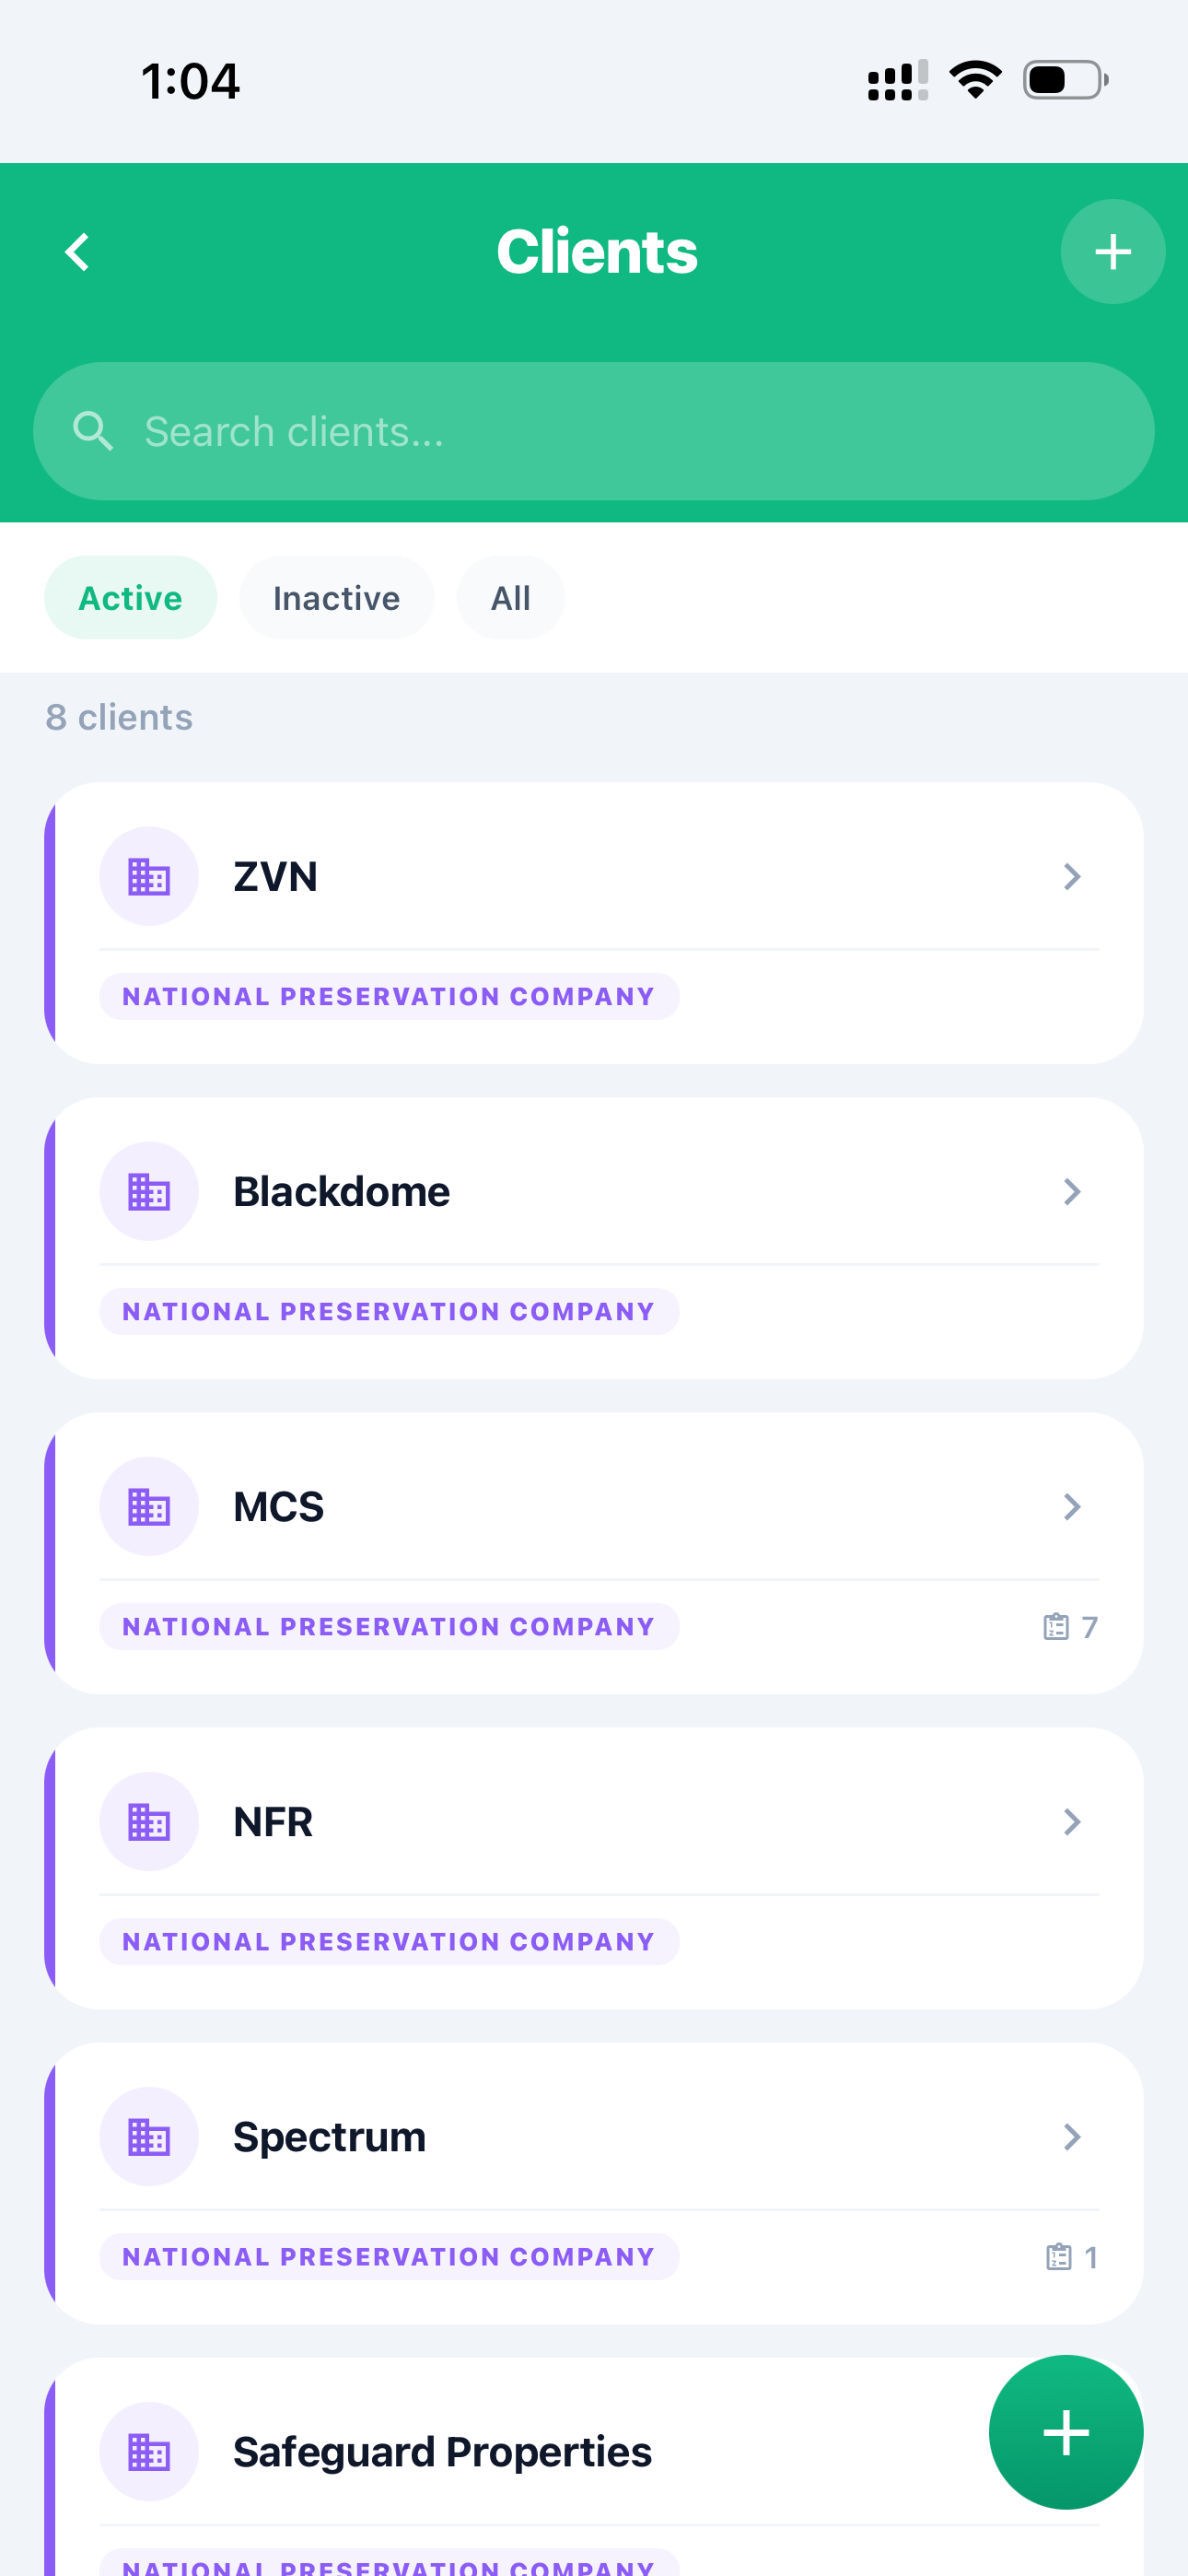This screenshot has height=2576, width=1188.
Task: Open the Safeguard Properties client card
Action: [442, 2452]
